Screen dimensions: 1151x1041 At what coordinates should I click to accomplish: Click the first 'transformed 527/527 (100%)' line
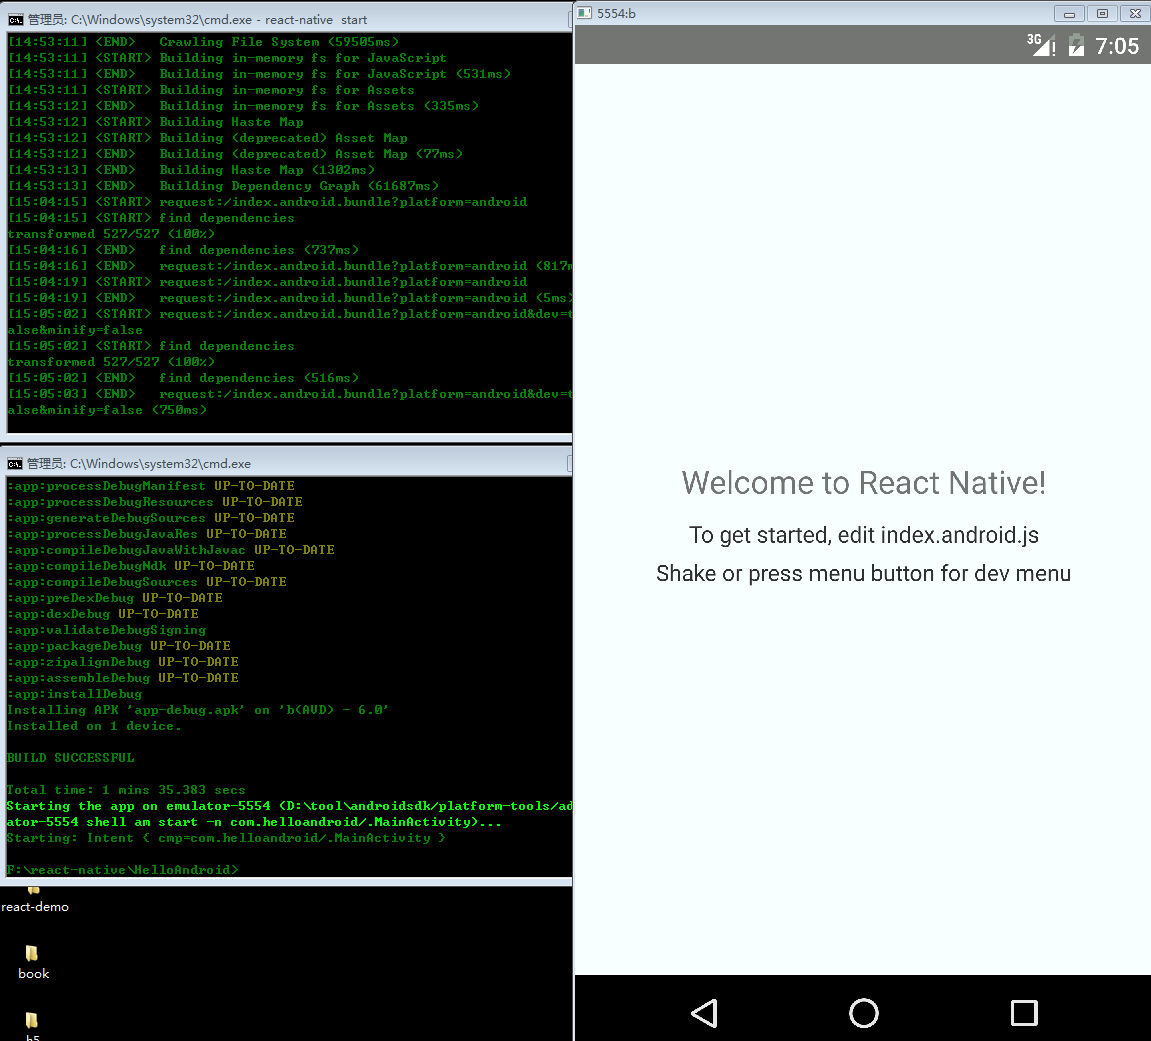pyautogui.click(x=111, y=233)
